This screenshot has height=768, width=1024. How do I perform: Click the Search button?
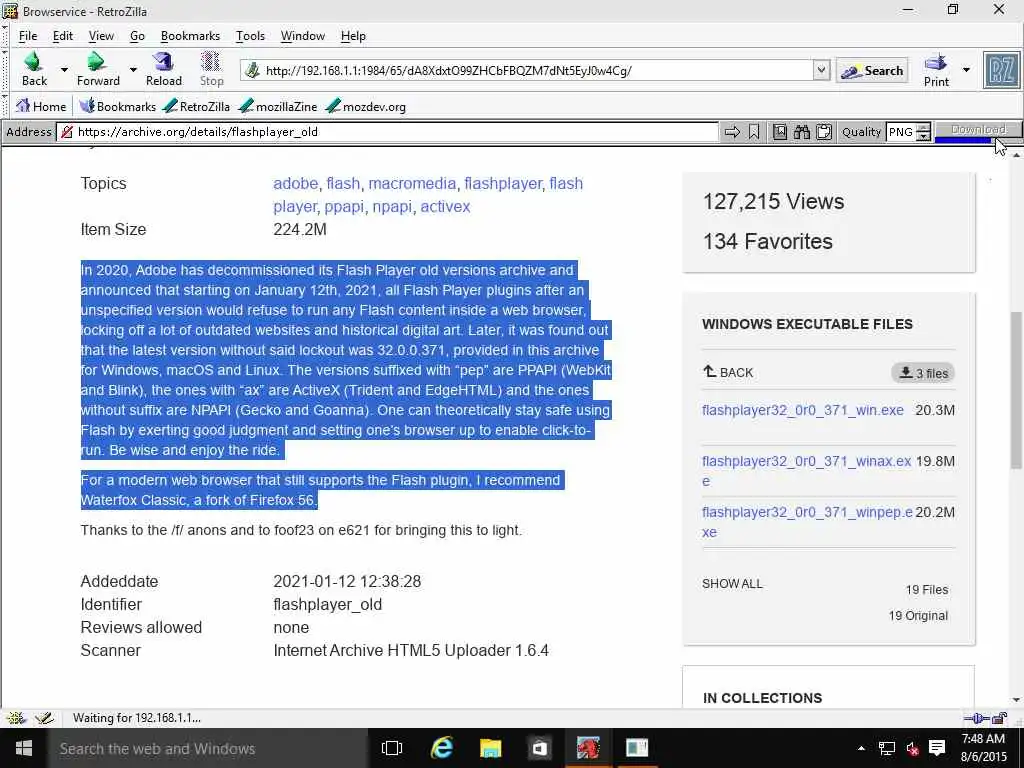[x=872, y=71]
